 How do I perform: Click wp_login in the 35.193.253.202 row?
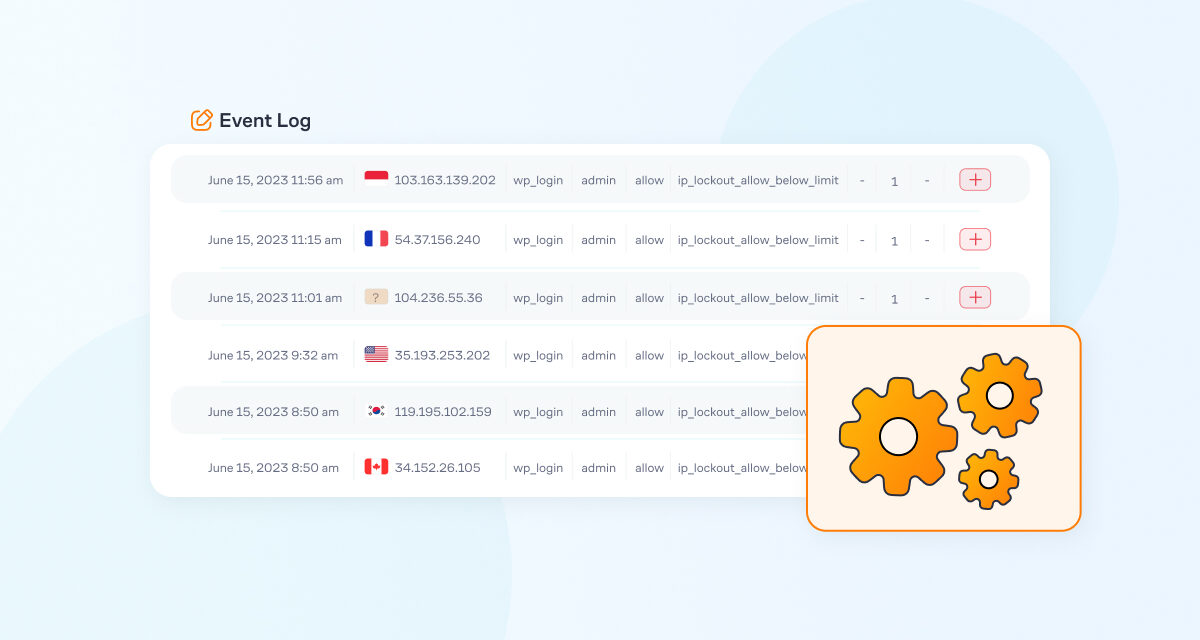click(x=538, y=355)
